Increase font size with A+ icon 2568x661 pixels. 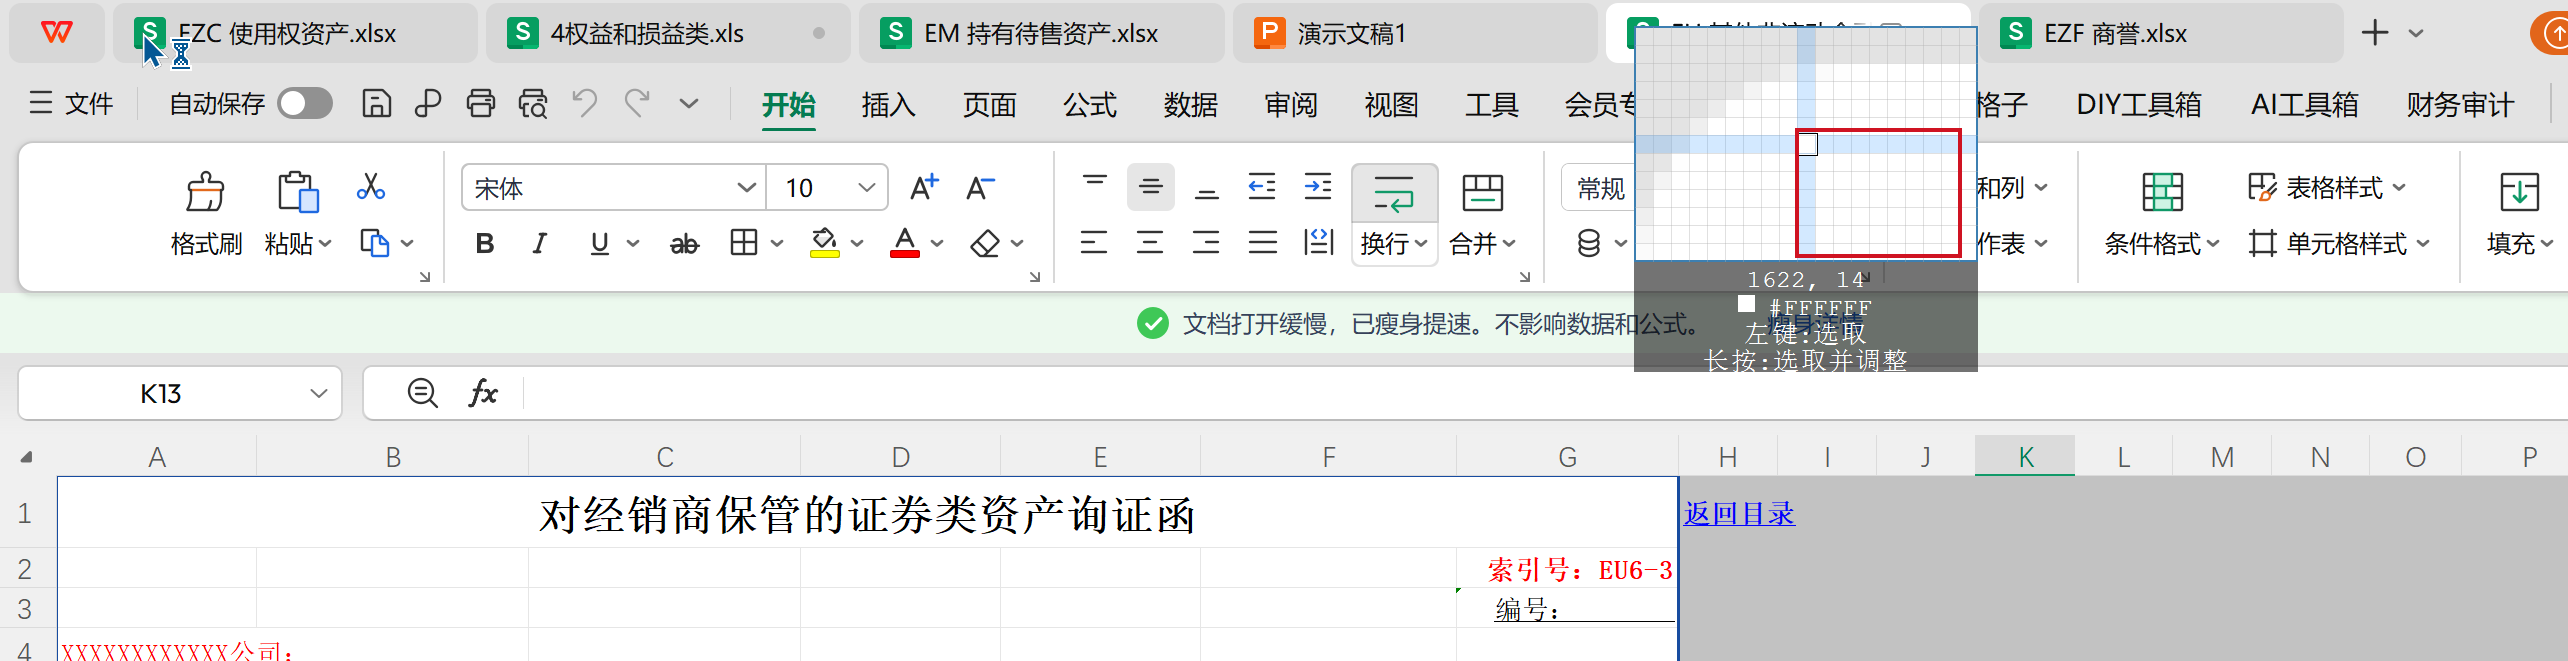coord(924,188)
